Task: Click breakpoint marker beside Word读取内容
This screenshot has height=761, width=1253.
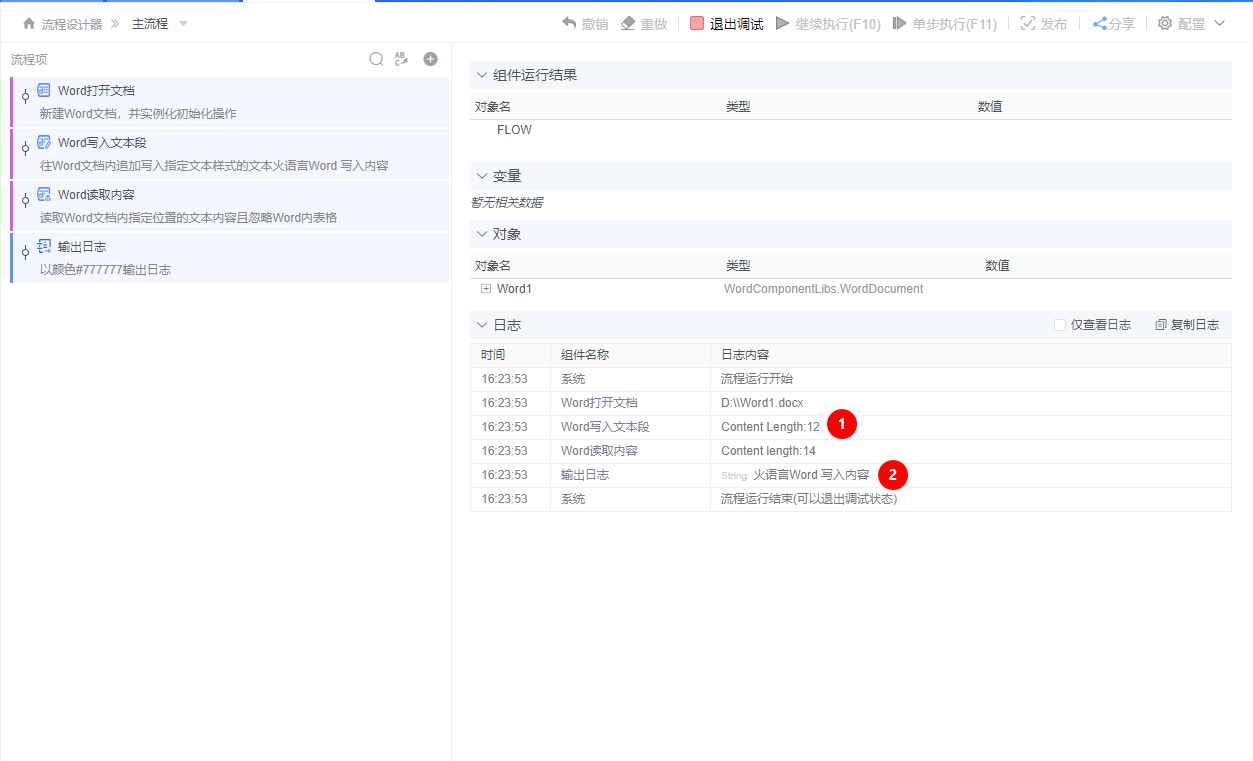Action: click(25, 201)
